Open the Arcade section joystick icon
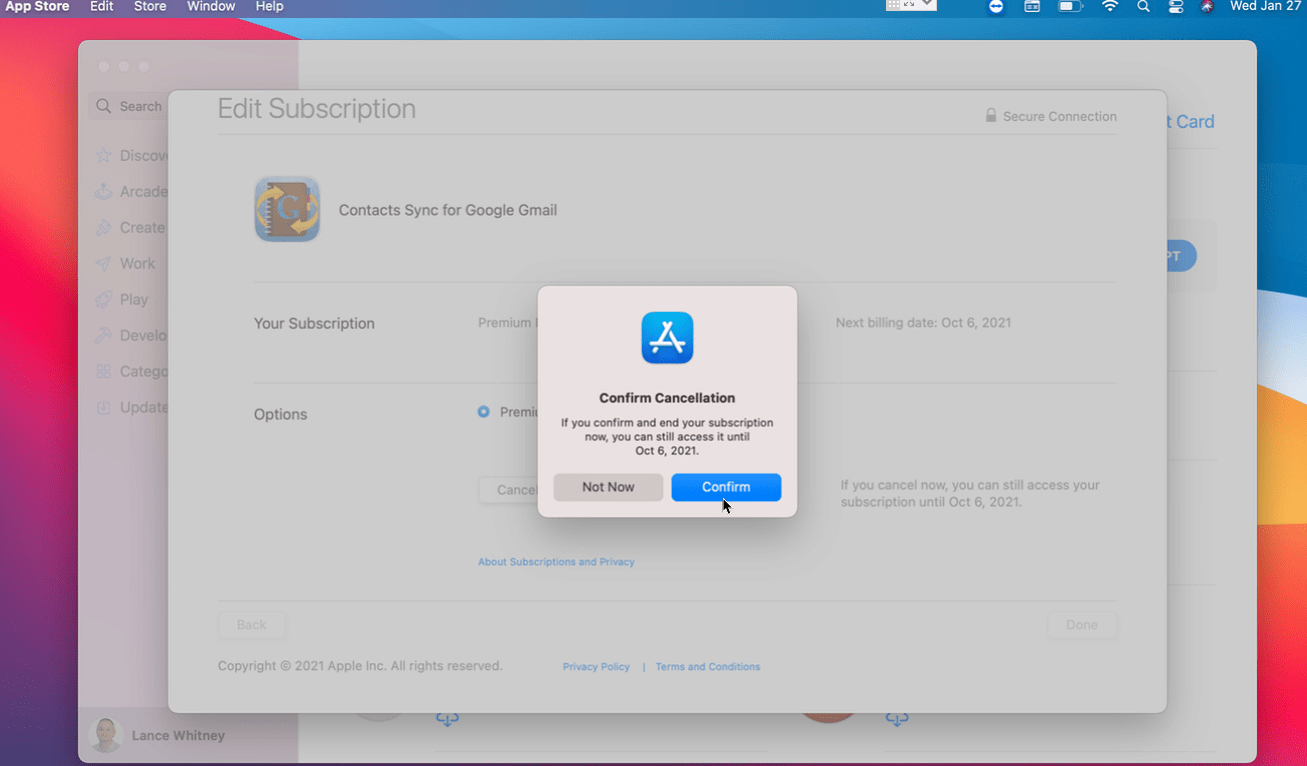1307x766 pixels. tap(103, 192)
